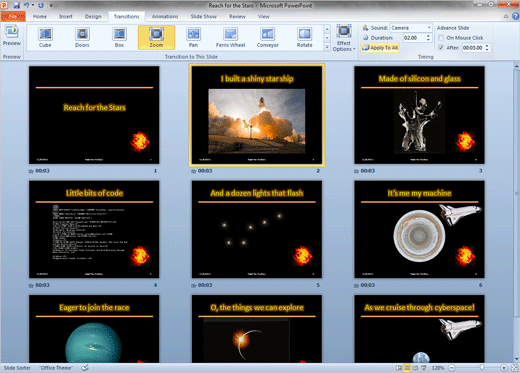This screenshot has height=373, width=520.
Task: Uncheck the After advance slide checkbox
Action: [x=441, y=48]
